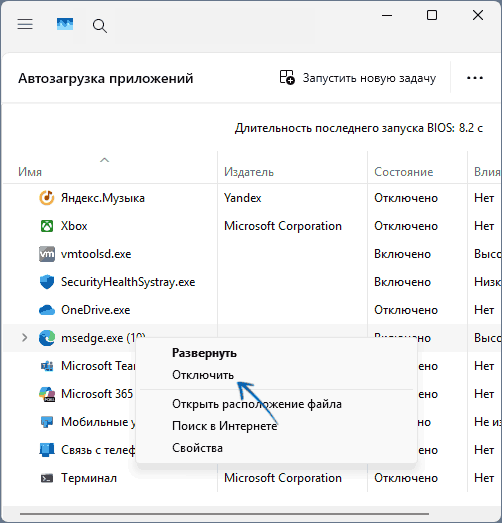Choose Отключить in the context menu
This screenshot has height=523, width=502.
[203, 375]
